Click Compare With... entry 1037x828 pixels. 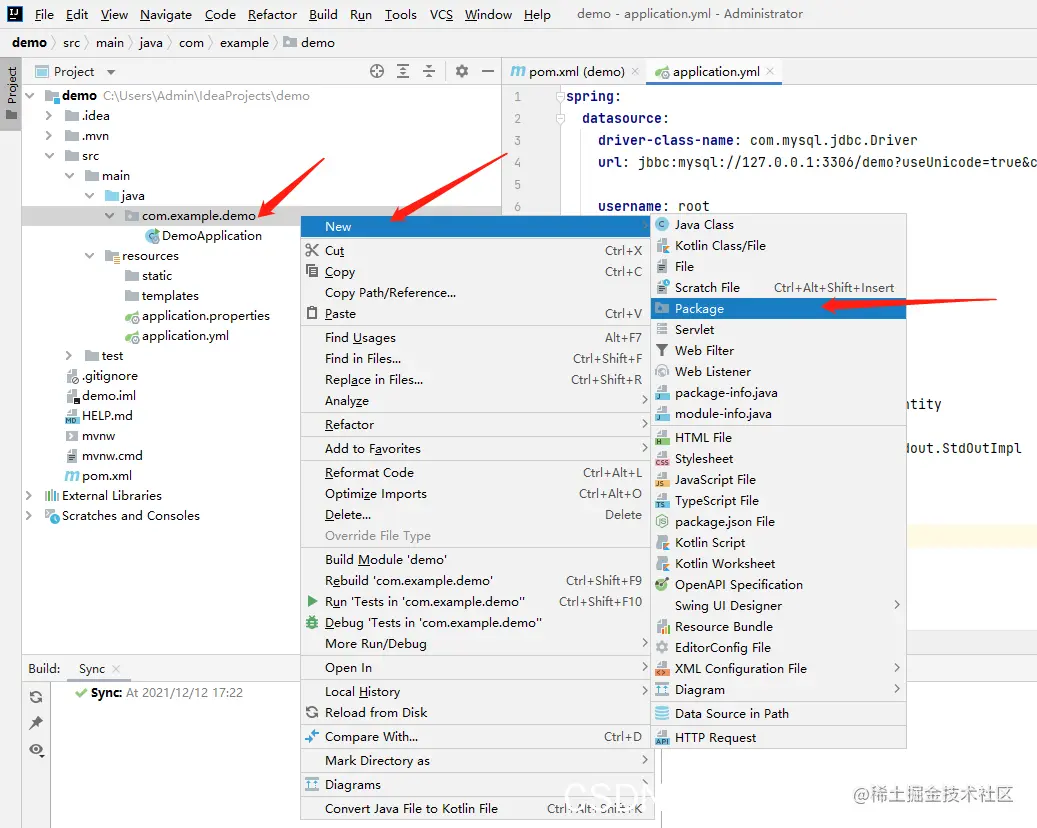476,737
